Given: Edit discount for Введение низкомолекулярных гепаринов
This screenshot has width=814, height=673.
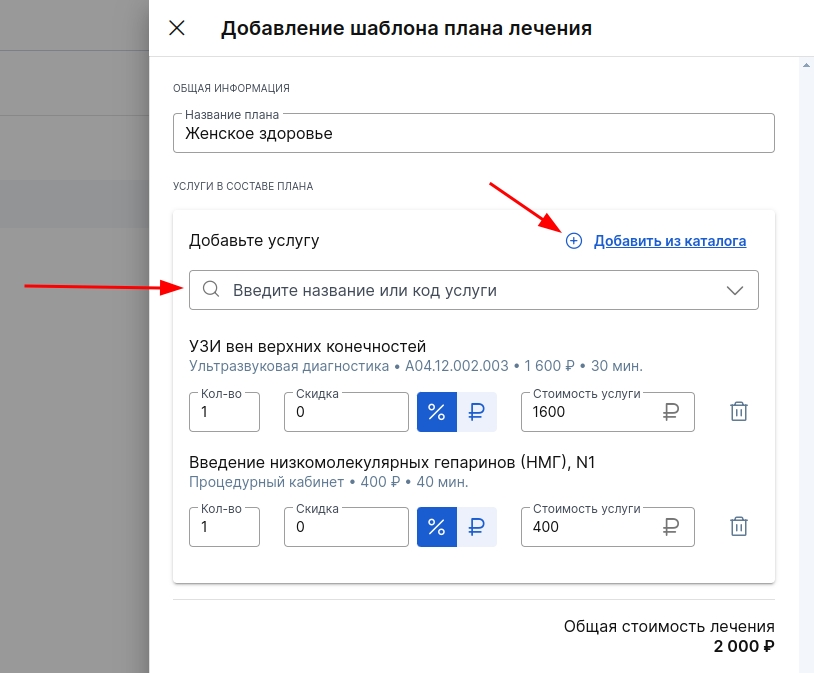Looking at the screenshot, I should [x=346, y=527].
